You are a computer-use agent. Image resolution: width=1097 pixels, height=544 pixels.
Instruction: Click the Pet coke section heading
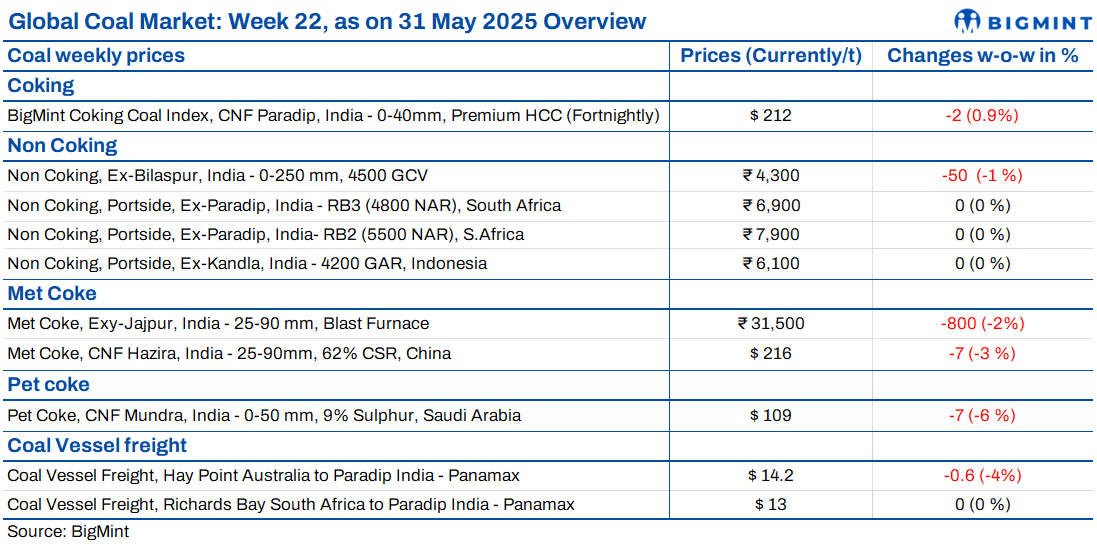49,385
